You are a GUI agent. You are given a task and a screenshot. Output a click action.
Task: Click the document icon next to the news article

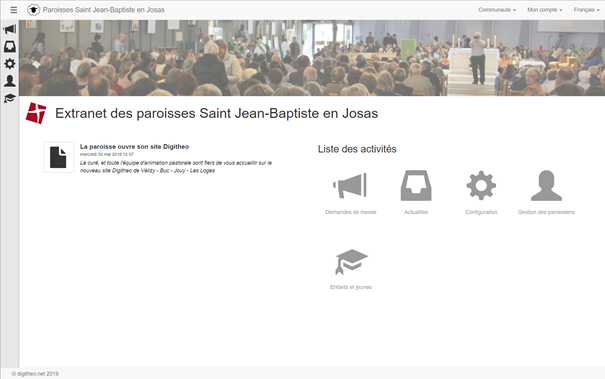tap(58, 157)
